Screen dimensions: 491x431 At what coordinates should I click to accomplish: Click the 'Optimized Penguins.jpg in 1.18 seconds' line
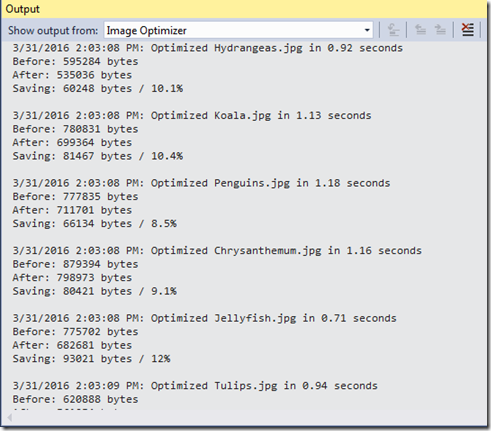(x=201, y=183)
